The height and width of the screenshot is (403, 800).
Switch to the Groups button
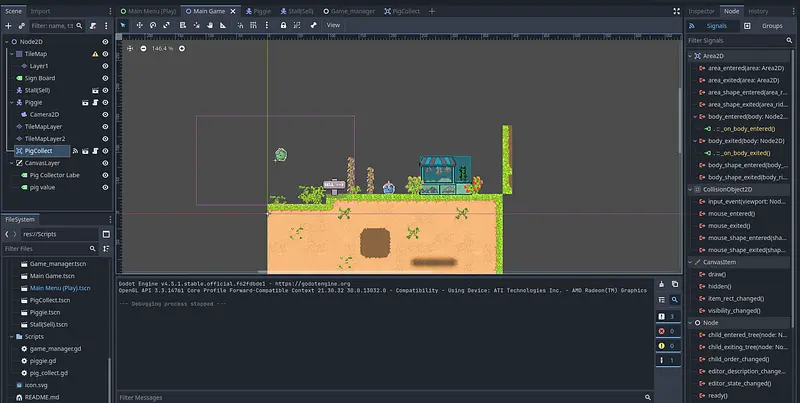[x=771, y=25]
